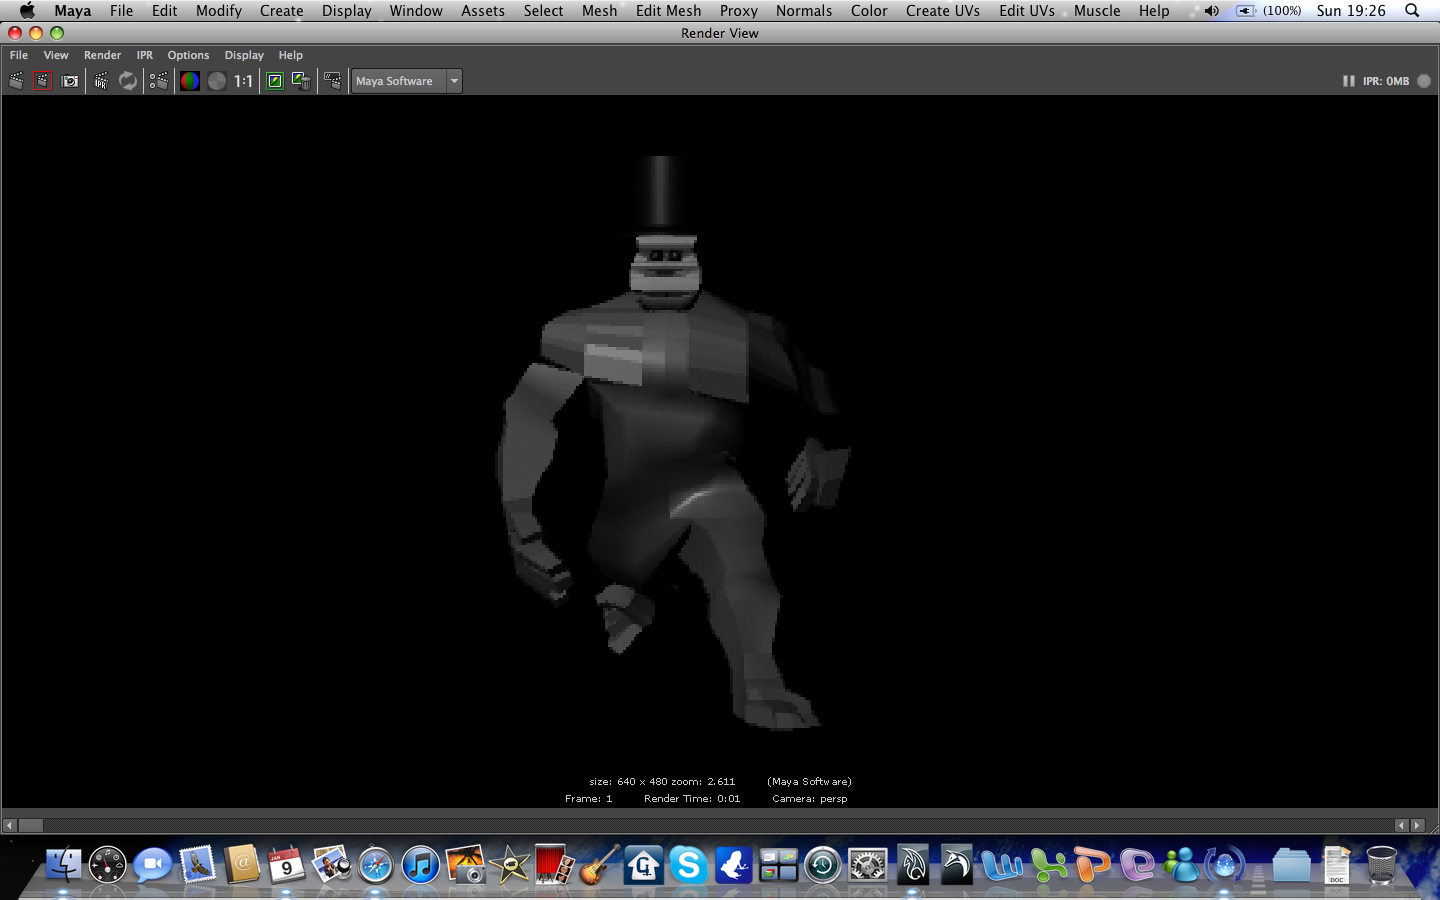1440x900 pixels.
Task: Open System Preferences gear in Dock
Action: click(867, 865)
